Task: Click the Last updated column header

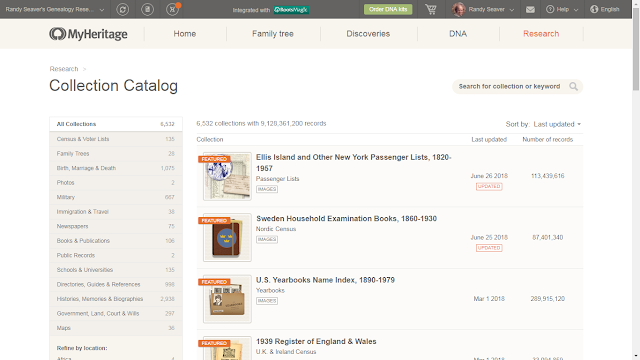Action: pos(489,140)
